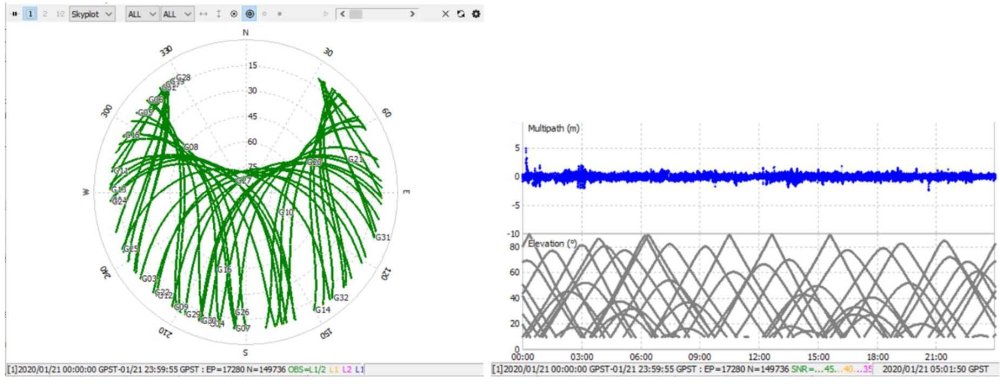Click the 03:00 time axis tick
Viewport: 1000px width, 384px height.
(582, 357)
